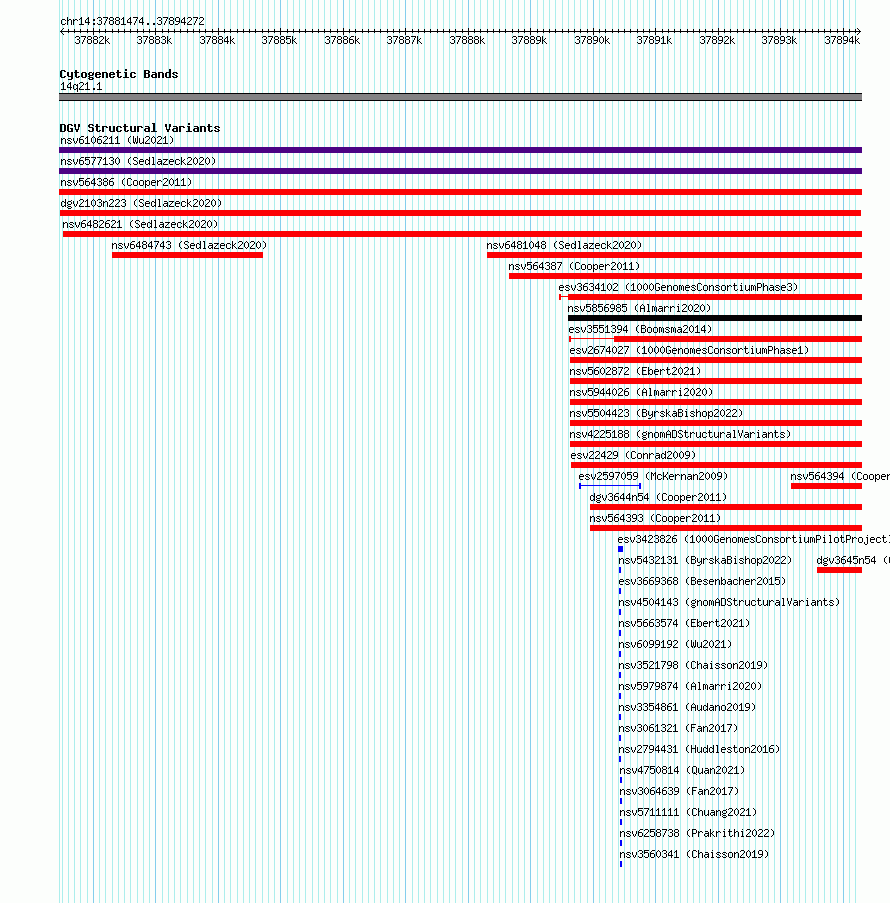
Task: Select the purple bar for nsv6106211
Action: point(460,150)
